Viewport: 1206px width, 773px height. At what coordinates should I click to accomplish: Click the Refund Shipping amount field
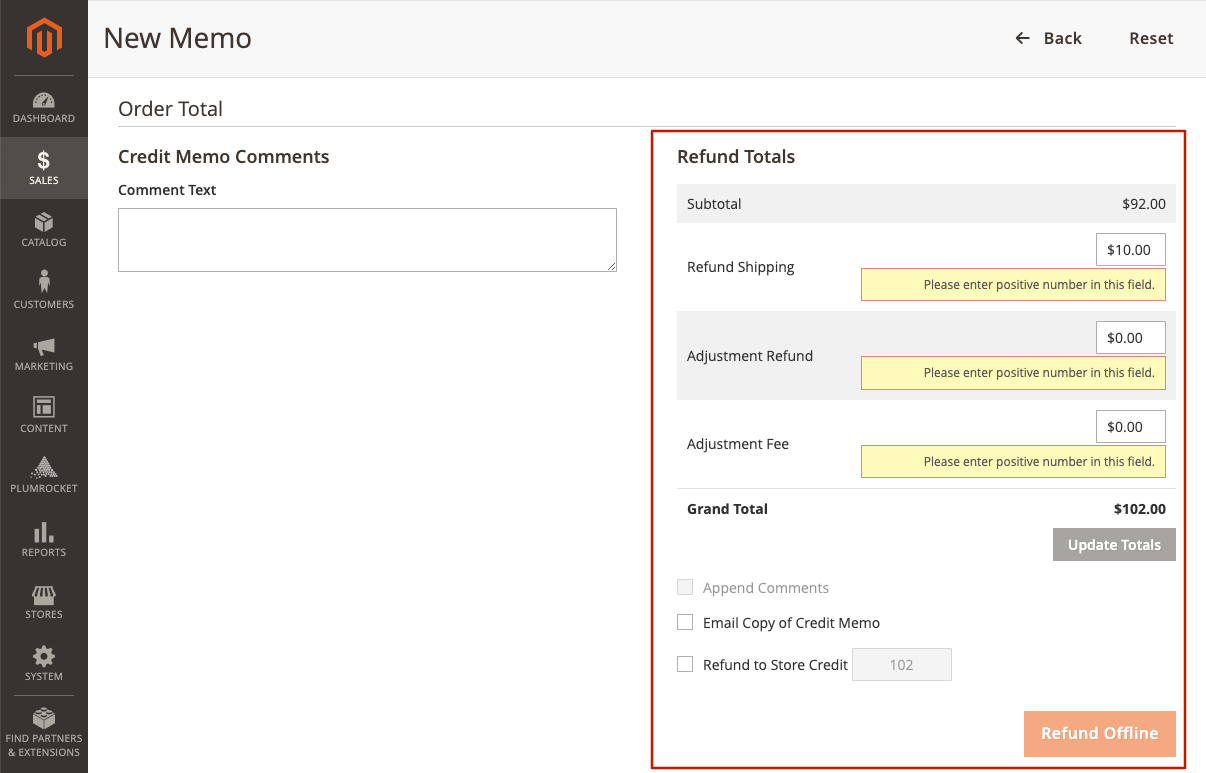pos(1130,250)
